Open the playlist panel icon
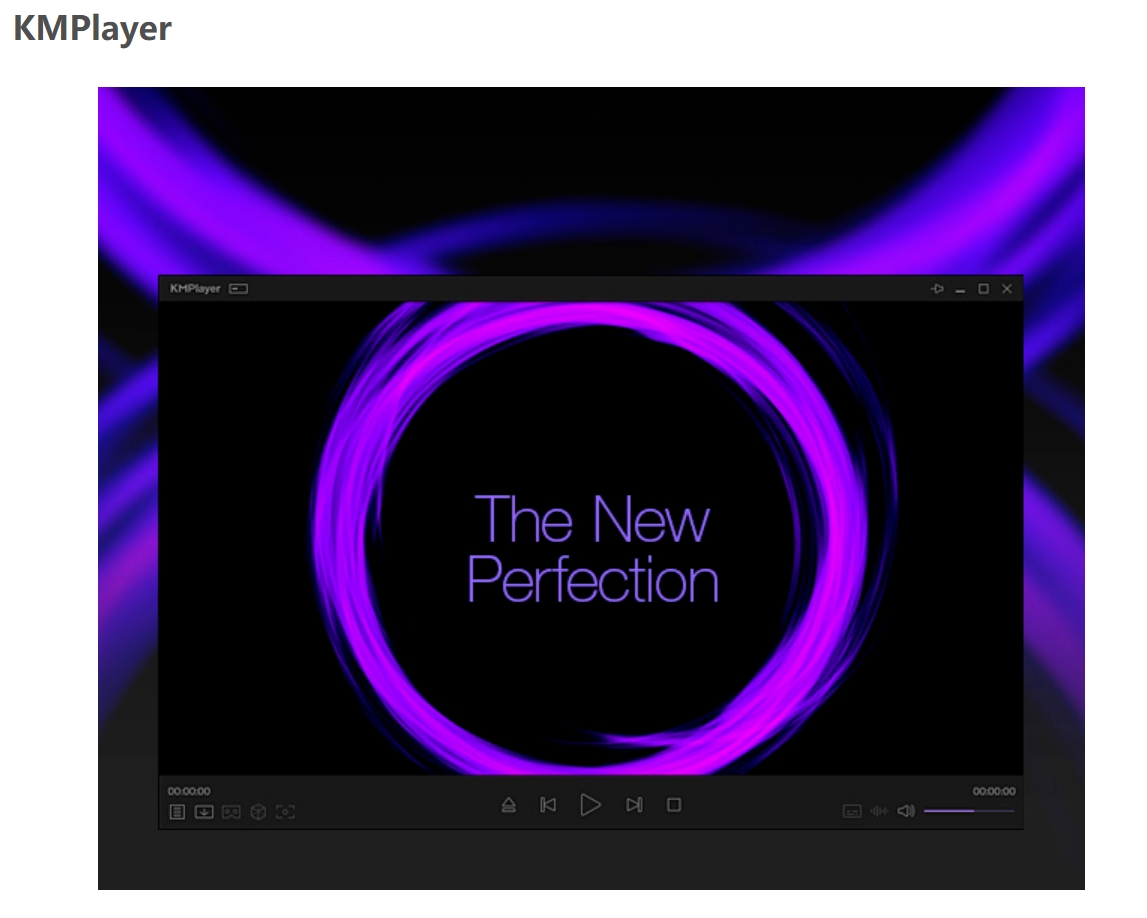The width and height of the screenshot is (1147, 918). (177, 812)
